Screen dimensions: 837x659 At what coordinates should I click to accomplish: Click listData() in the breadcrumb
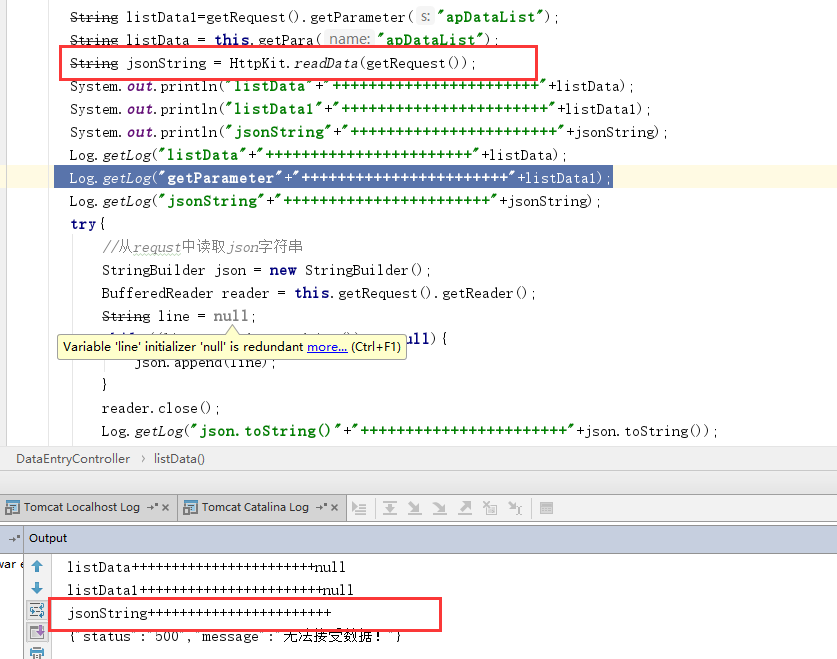tap(179, 459)
